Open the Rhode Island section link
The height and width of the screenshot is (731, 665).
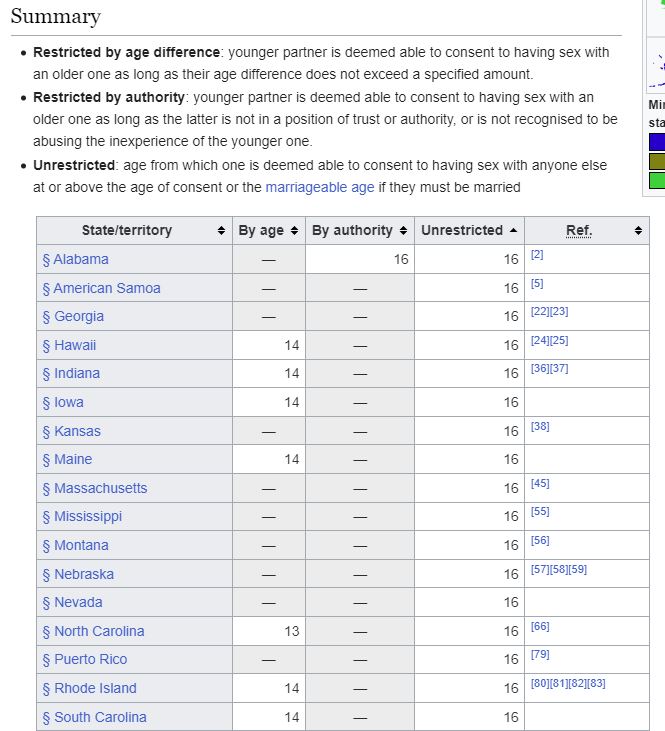90,688
